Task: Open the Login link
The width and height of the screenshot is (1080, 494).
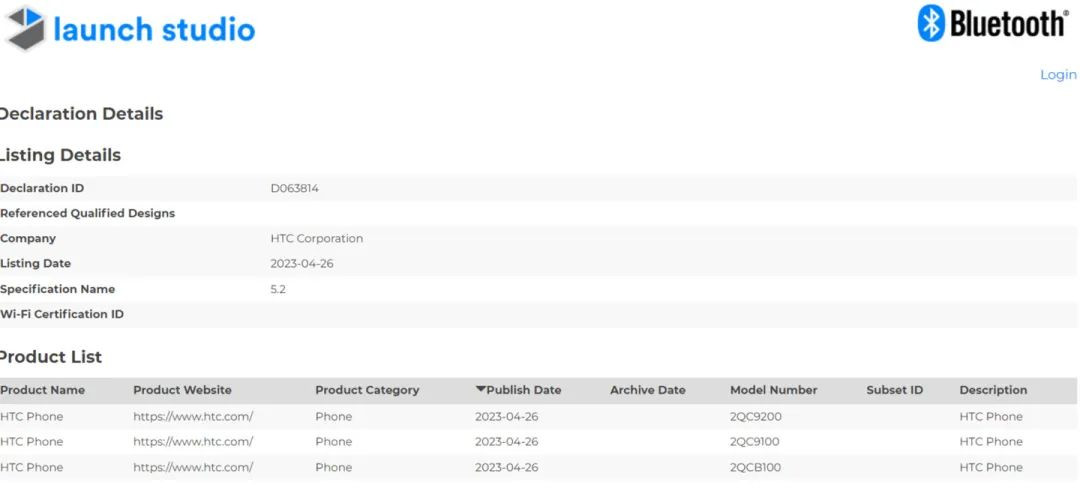Action: 1058,75
